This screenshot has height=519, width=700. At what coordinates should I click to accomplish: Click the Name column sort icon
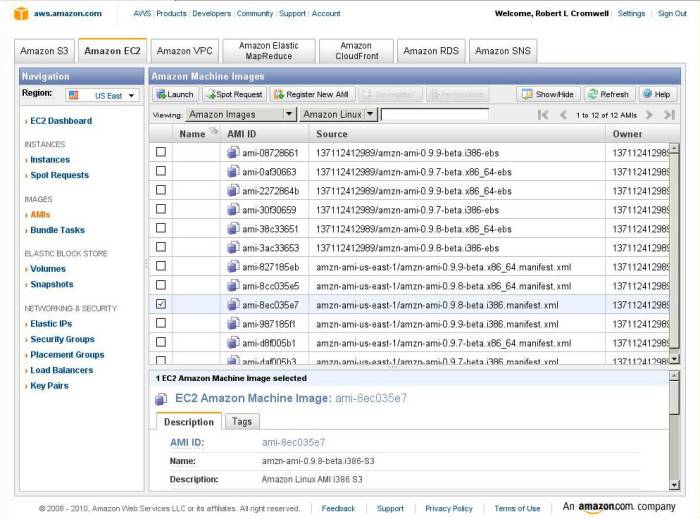(214, 130)
